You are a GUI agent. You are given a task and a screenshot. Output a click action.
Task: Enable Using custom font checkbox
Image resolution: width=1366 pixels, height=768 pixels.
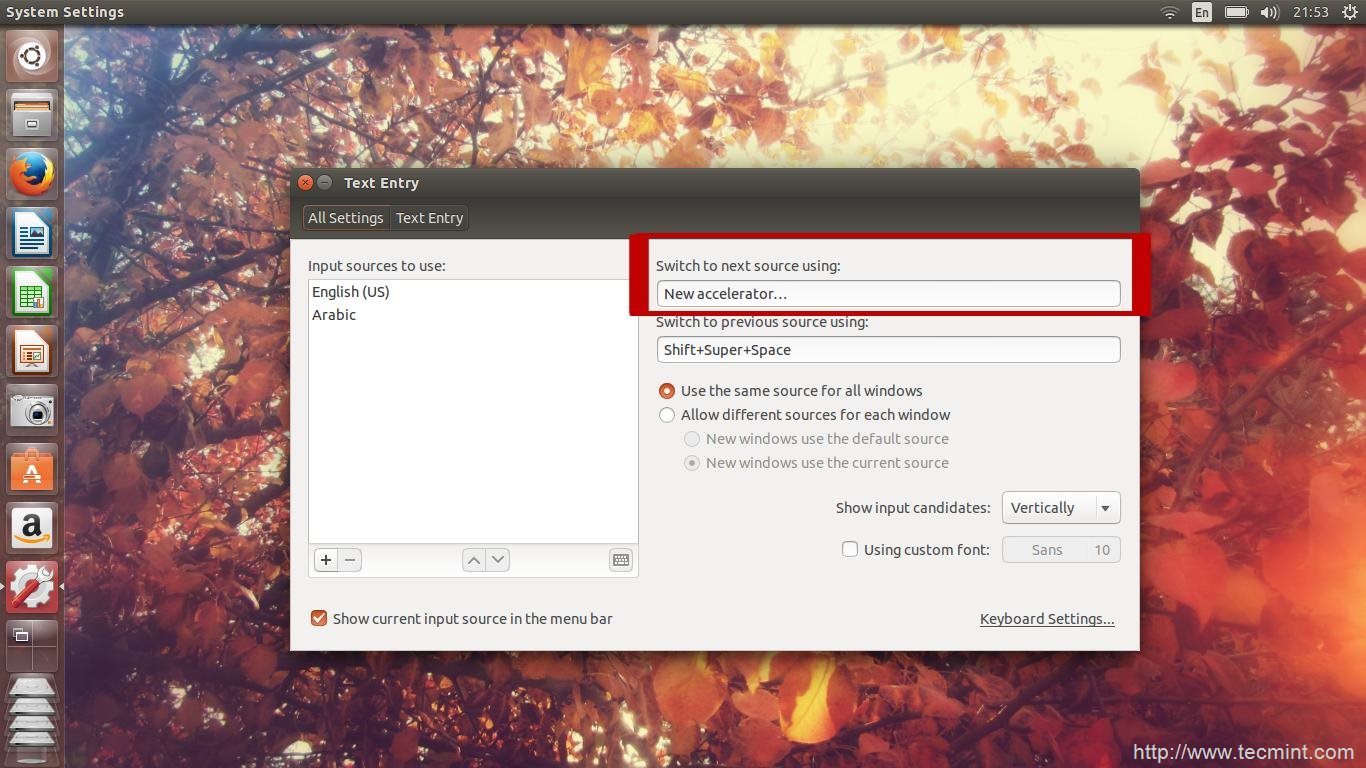point(850,549)
